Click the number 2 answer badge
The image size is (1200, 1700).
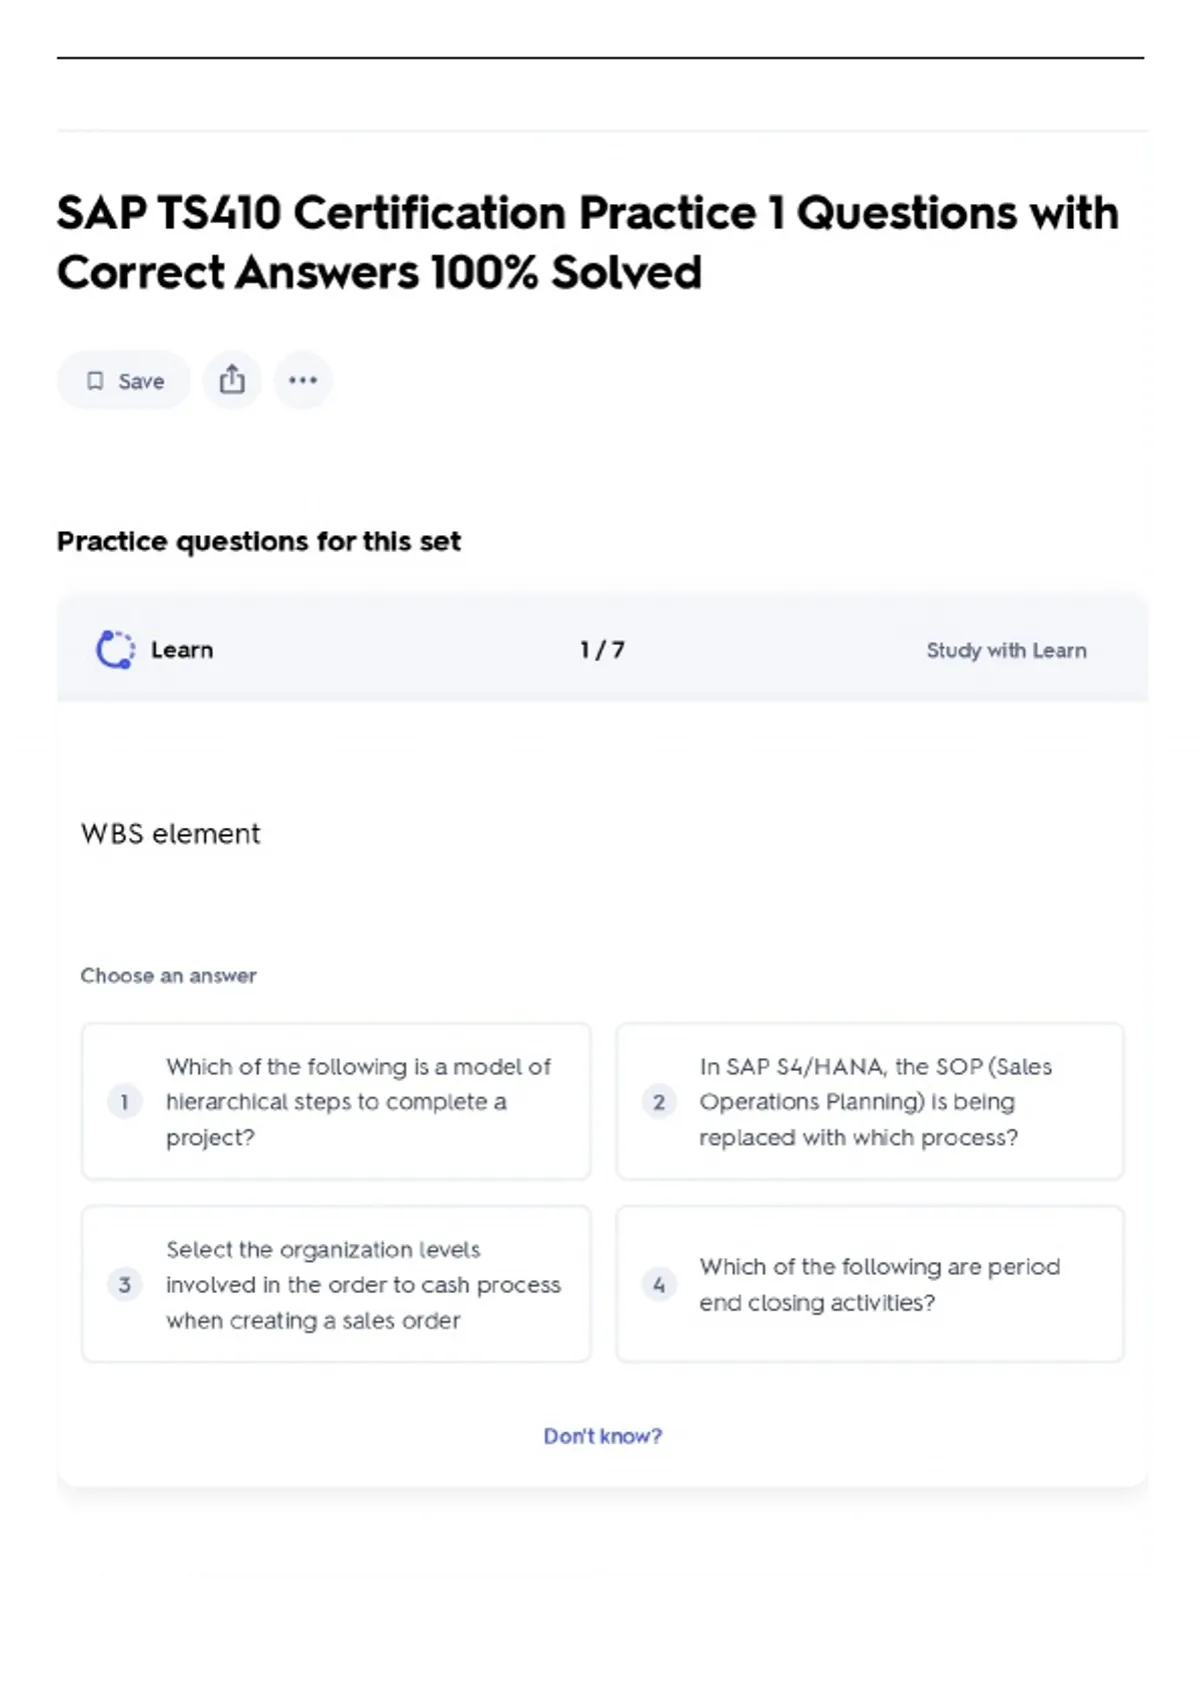(658, 1102)
